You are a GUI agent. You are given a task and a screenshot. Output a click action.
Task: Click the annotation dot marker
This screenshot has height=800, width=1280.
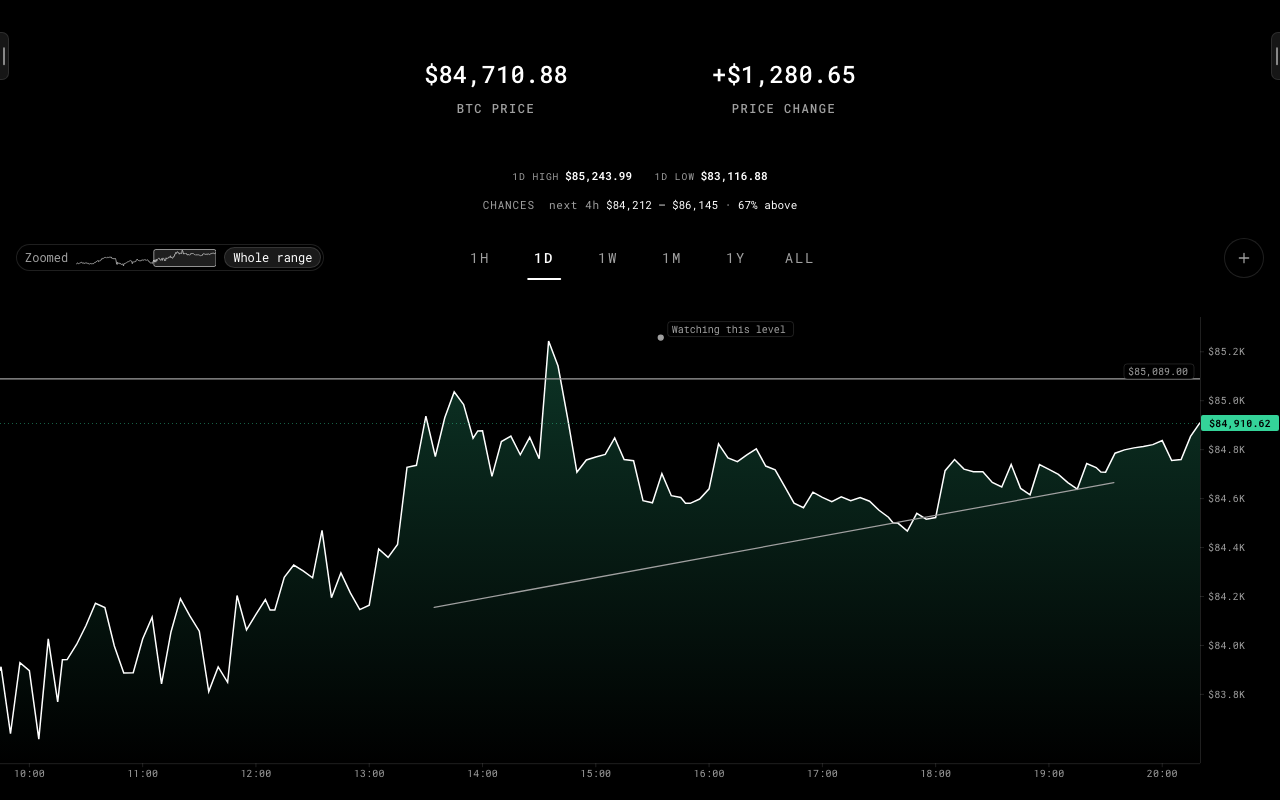coord(661,337)
